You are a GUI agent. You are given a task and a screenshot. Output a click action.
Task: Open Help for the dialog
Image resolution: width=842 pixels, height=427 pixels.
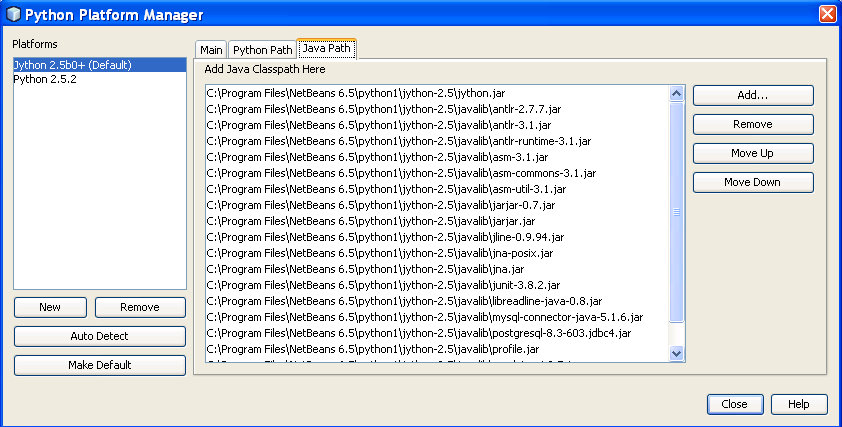click(x=799, y=404)
